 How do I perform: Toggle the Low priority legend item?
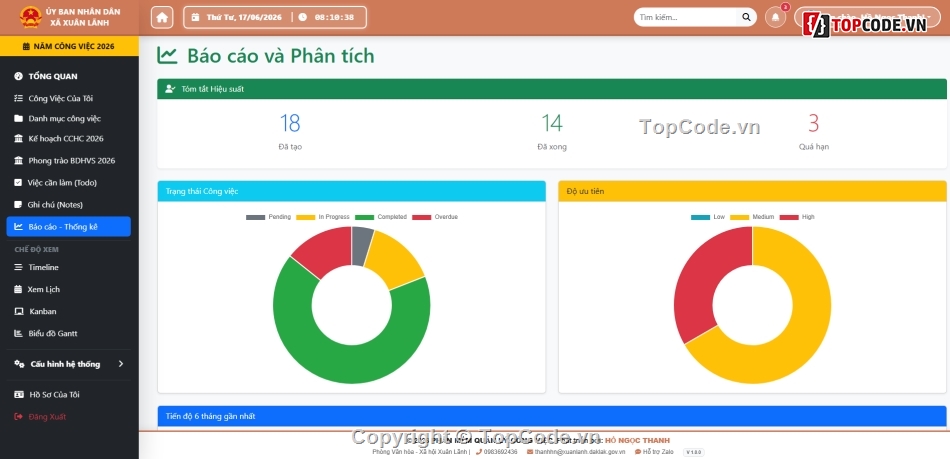708,217
